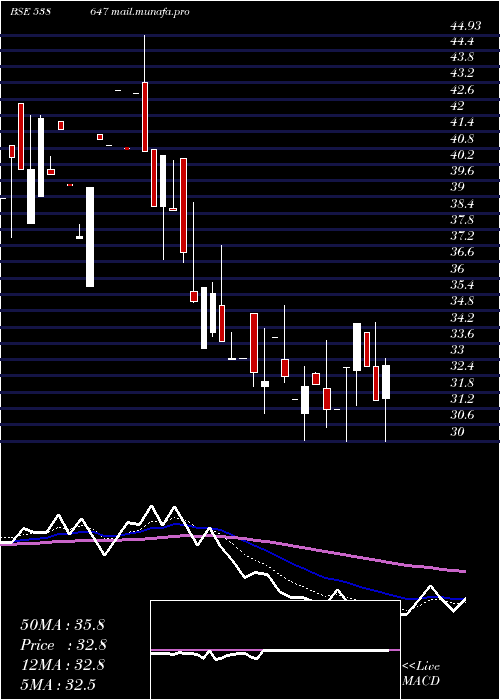This screenshot has height=700, width=500.
Task: Click the 37.2 price axis label
Action: pyautogui.click(x=462, y=236)
